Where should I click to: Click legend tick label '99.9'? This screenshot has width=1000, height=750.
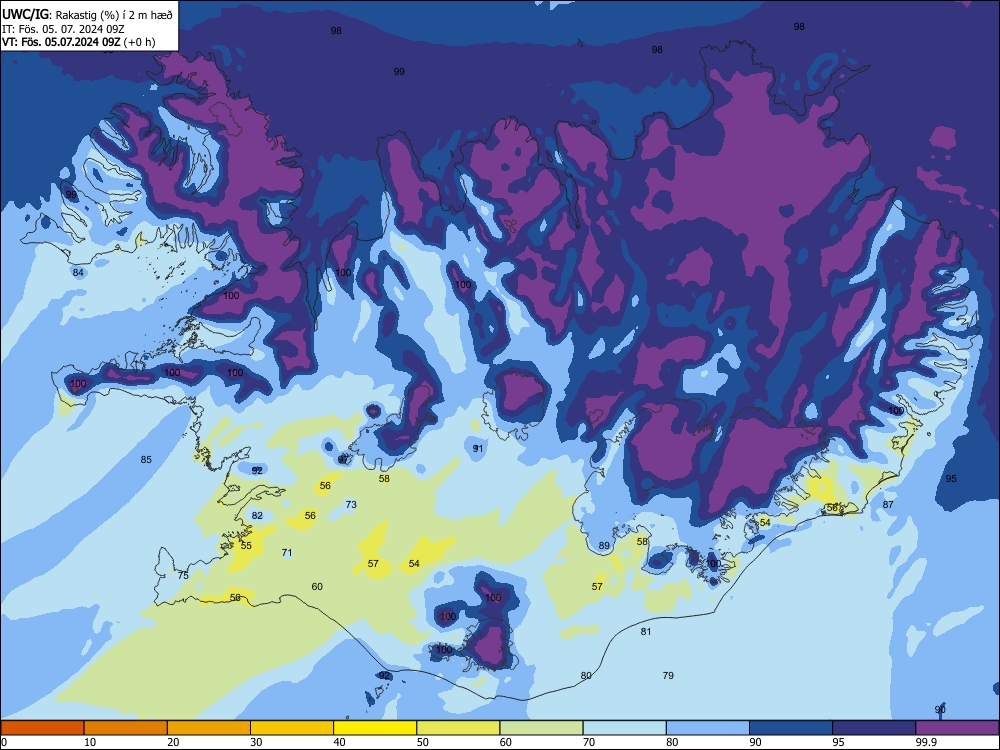point(926,742)
